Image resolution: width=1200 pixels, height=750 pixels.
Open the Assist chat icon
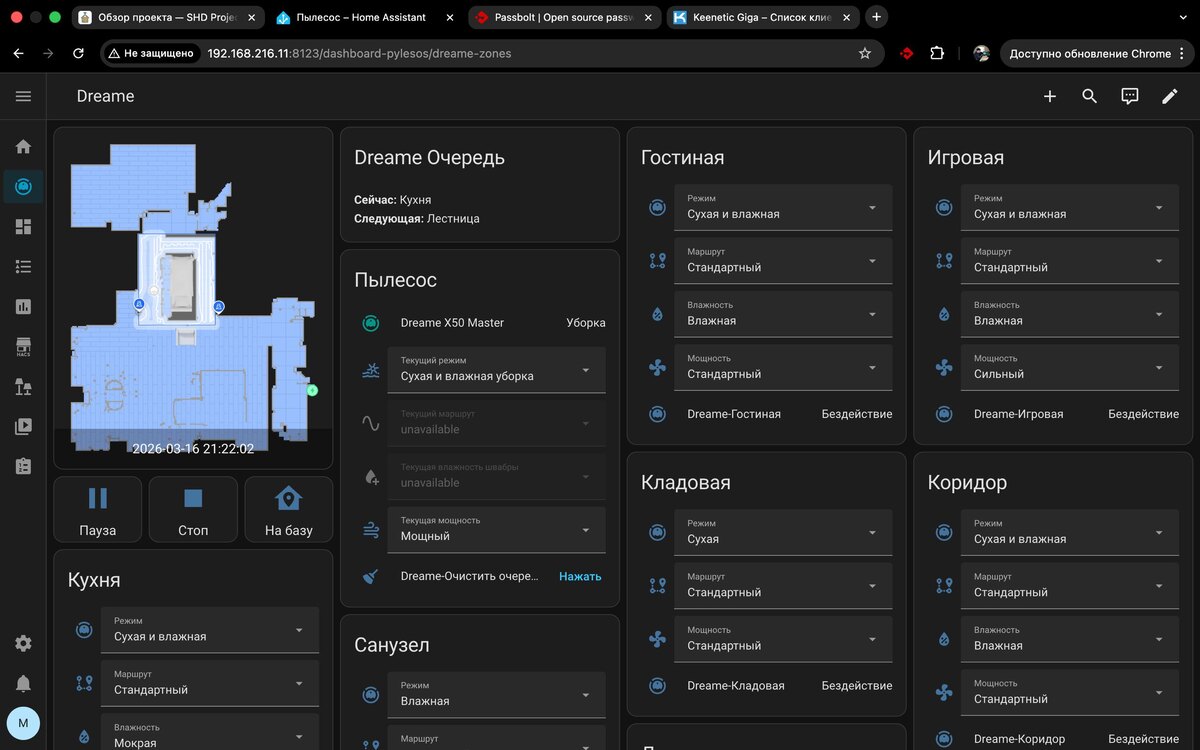coord(1130,96)
